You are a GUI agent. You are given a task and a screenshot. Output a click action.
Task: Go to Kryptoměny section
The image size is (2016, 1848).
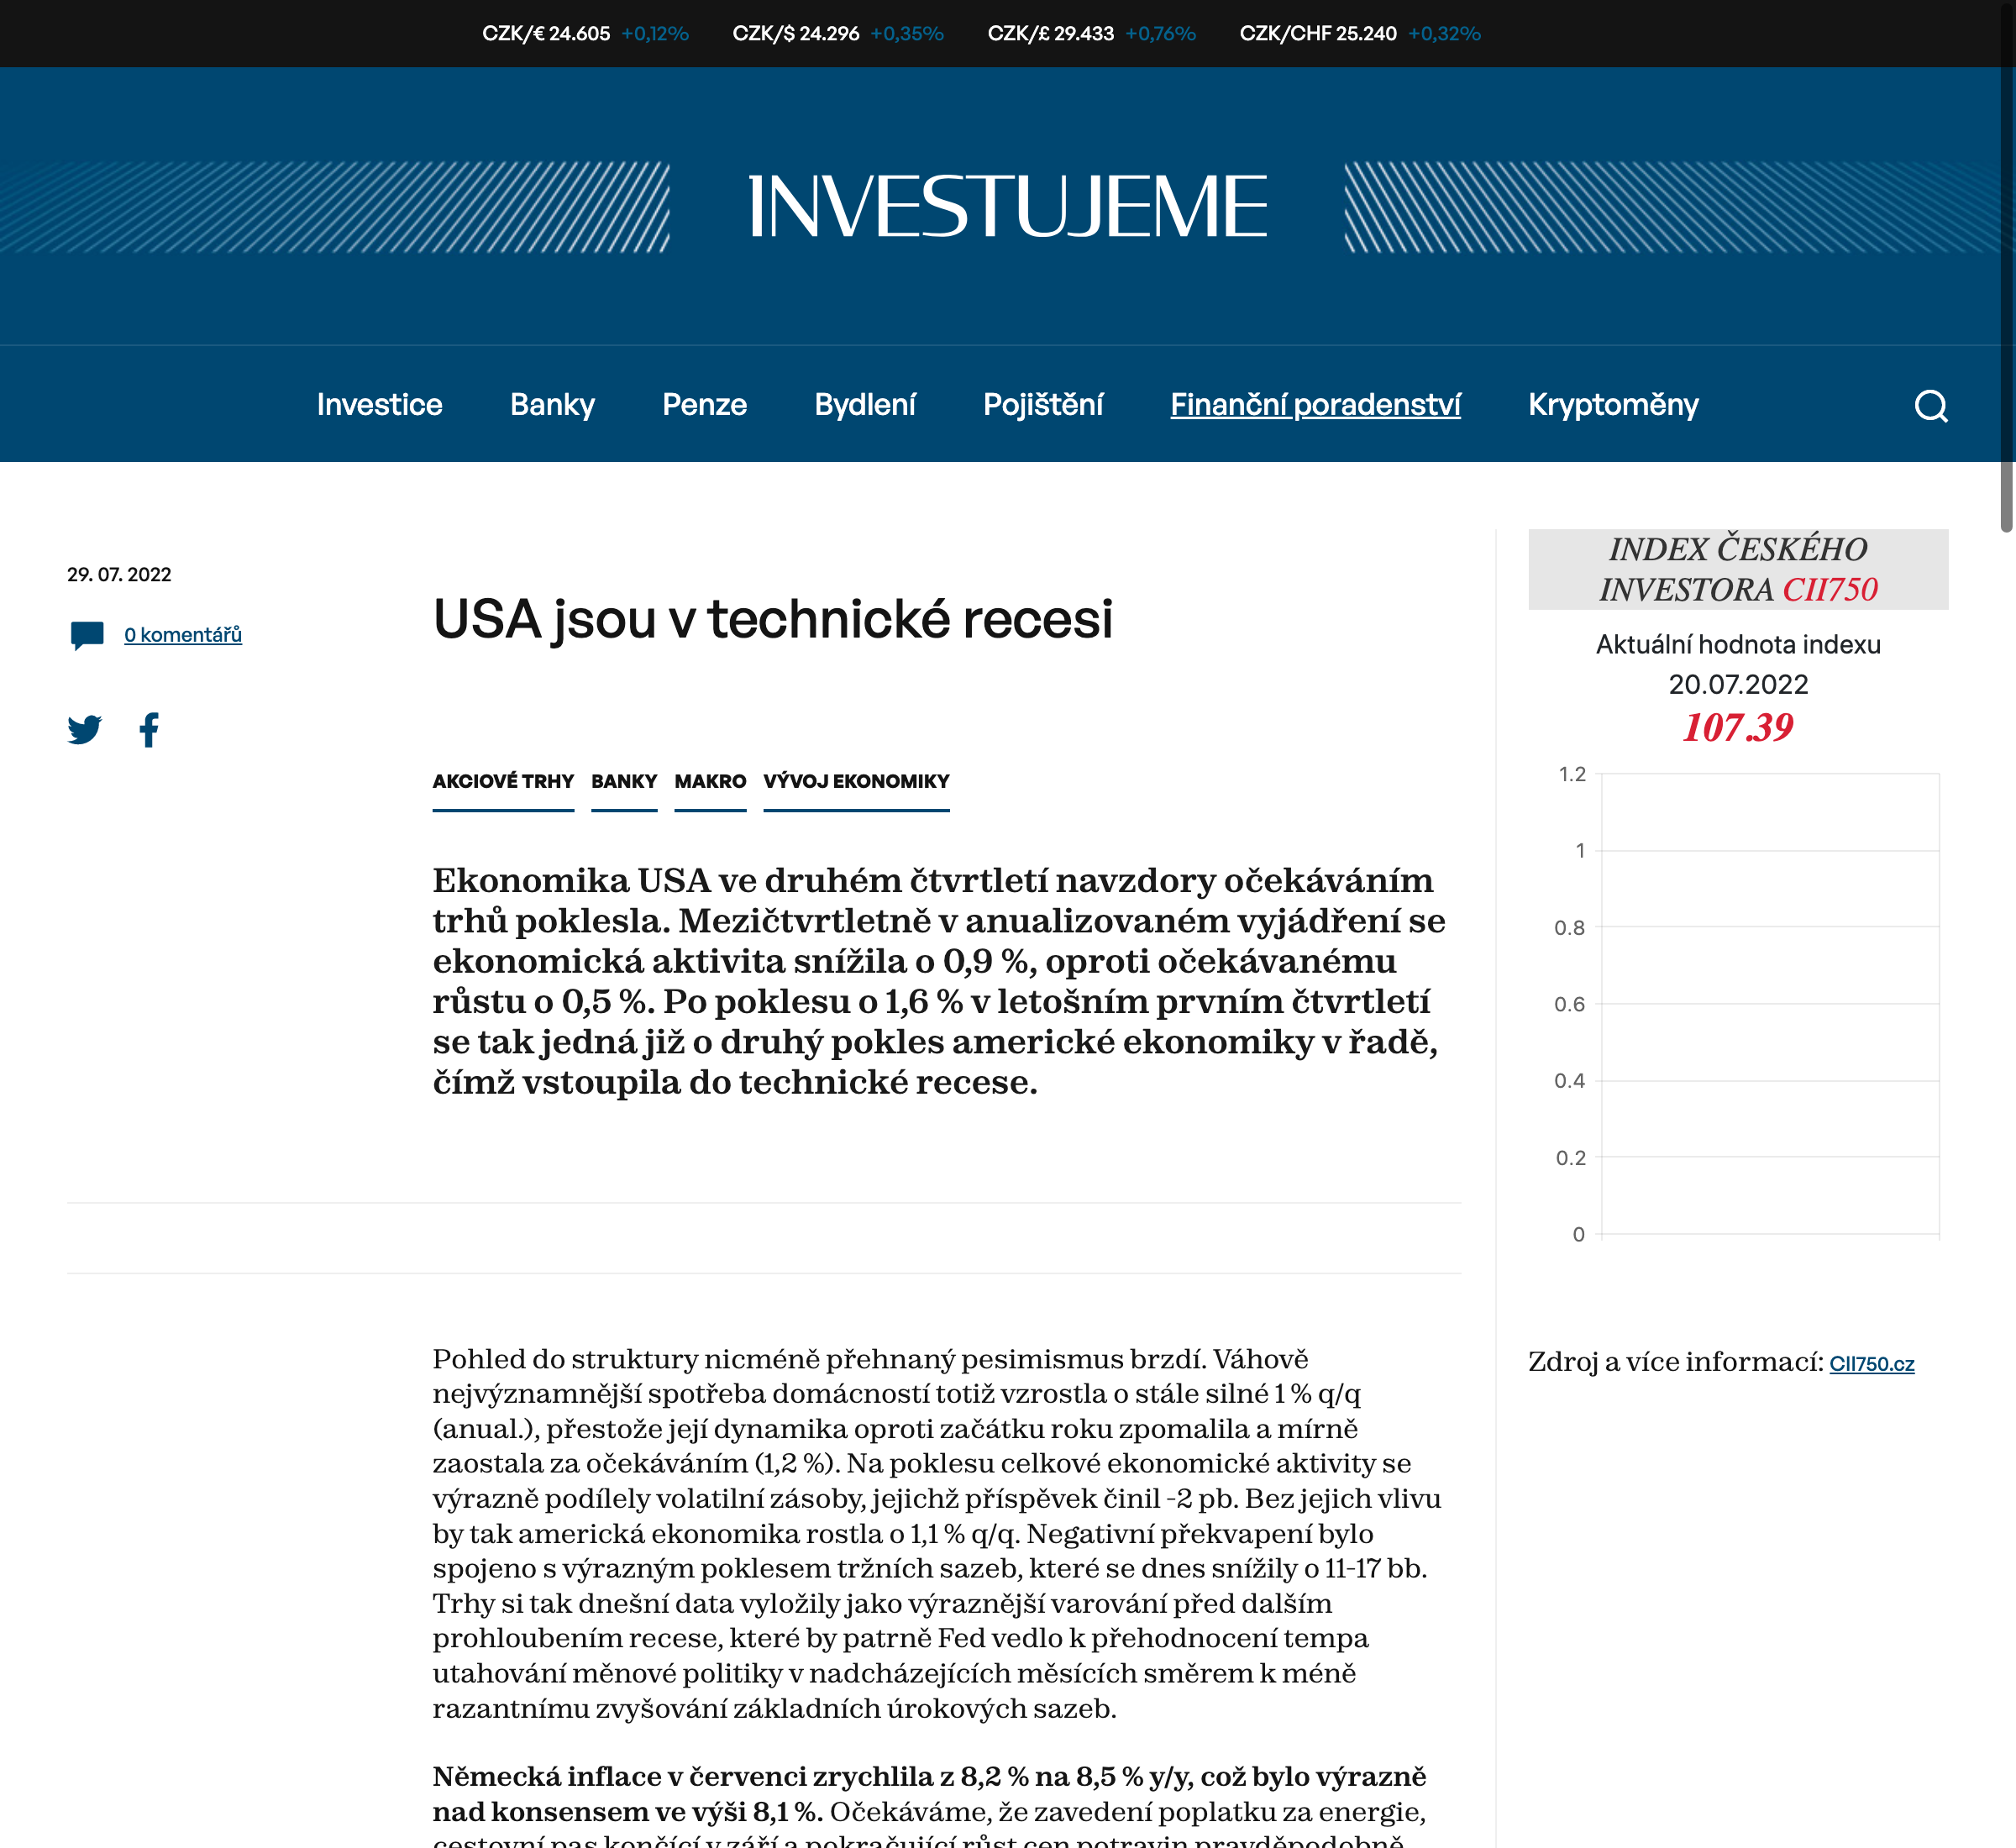(x=1613, y=404)
